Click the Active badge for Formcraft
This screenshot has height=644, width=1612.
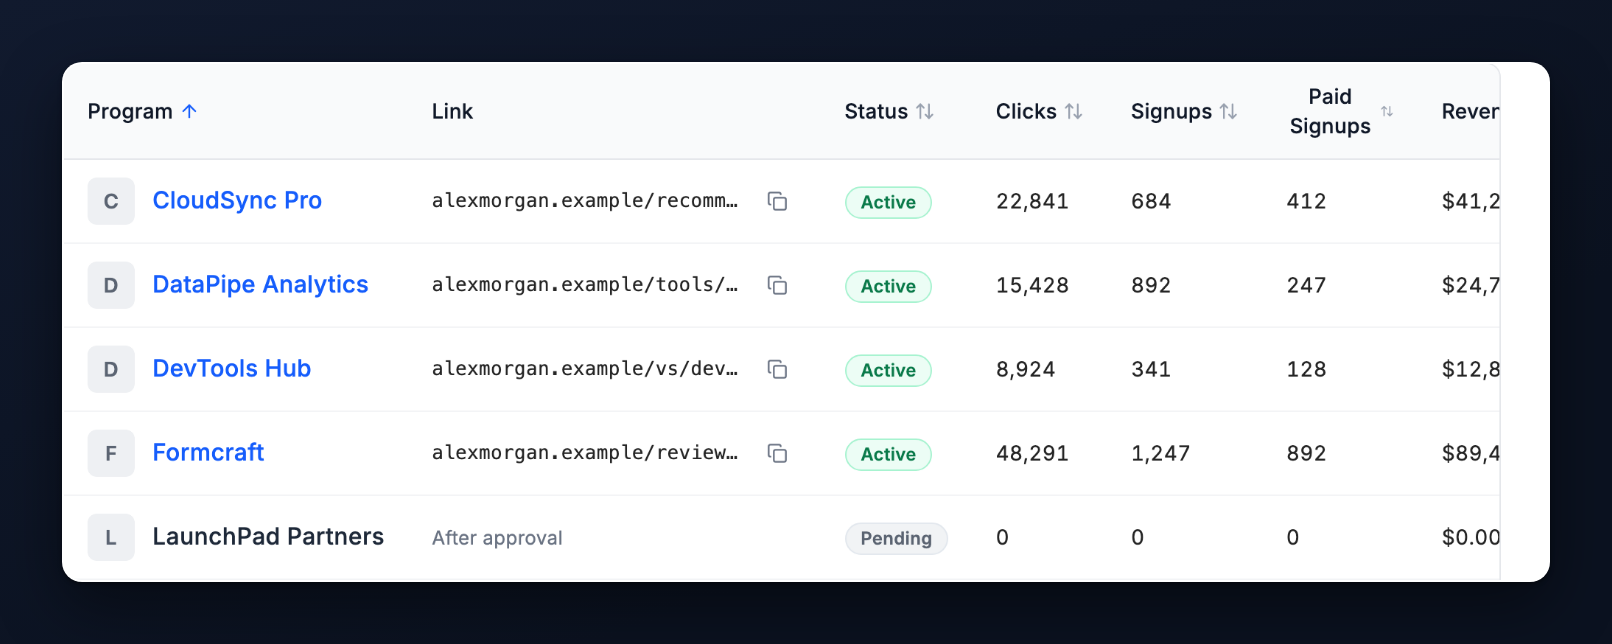click(x=888, y=454)
